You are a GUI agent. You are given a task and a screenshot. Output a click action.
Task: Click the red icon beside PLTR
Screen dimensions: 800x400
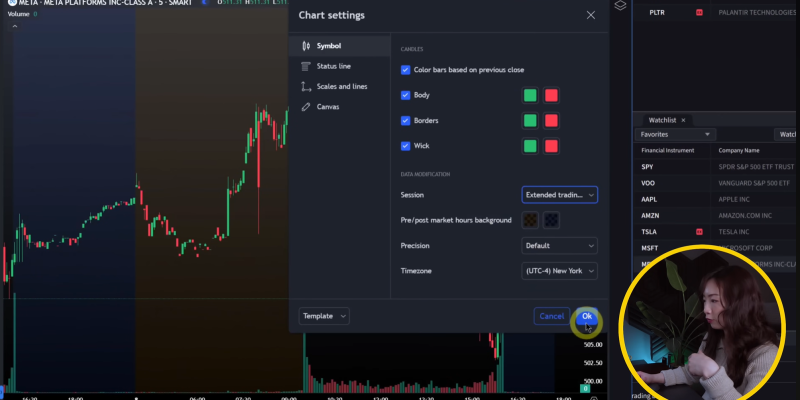[x=699, y=12]
